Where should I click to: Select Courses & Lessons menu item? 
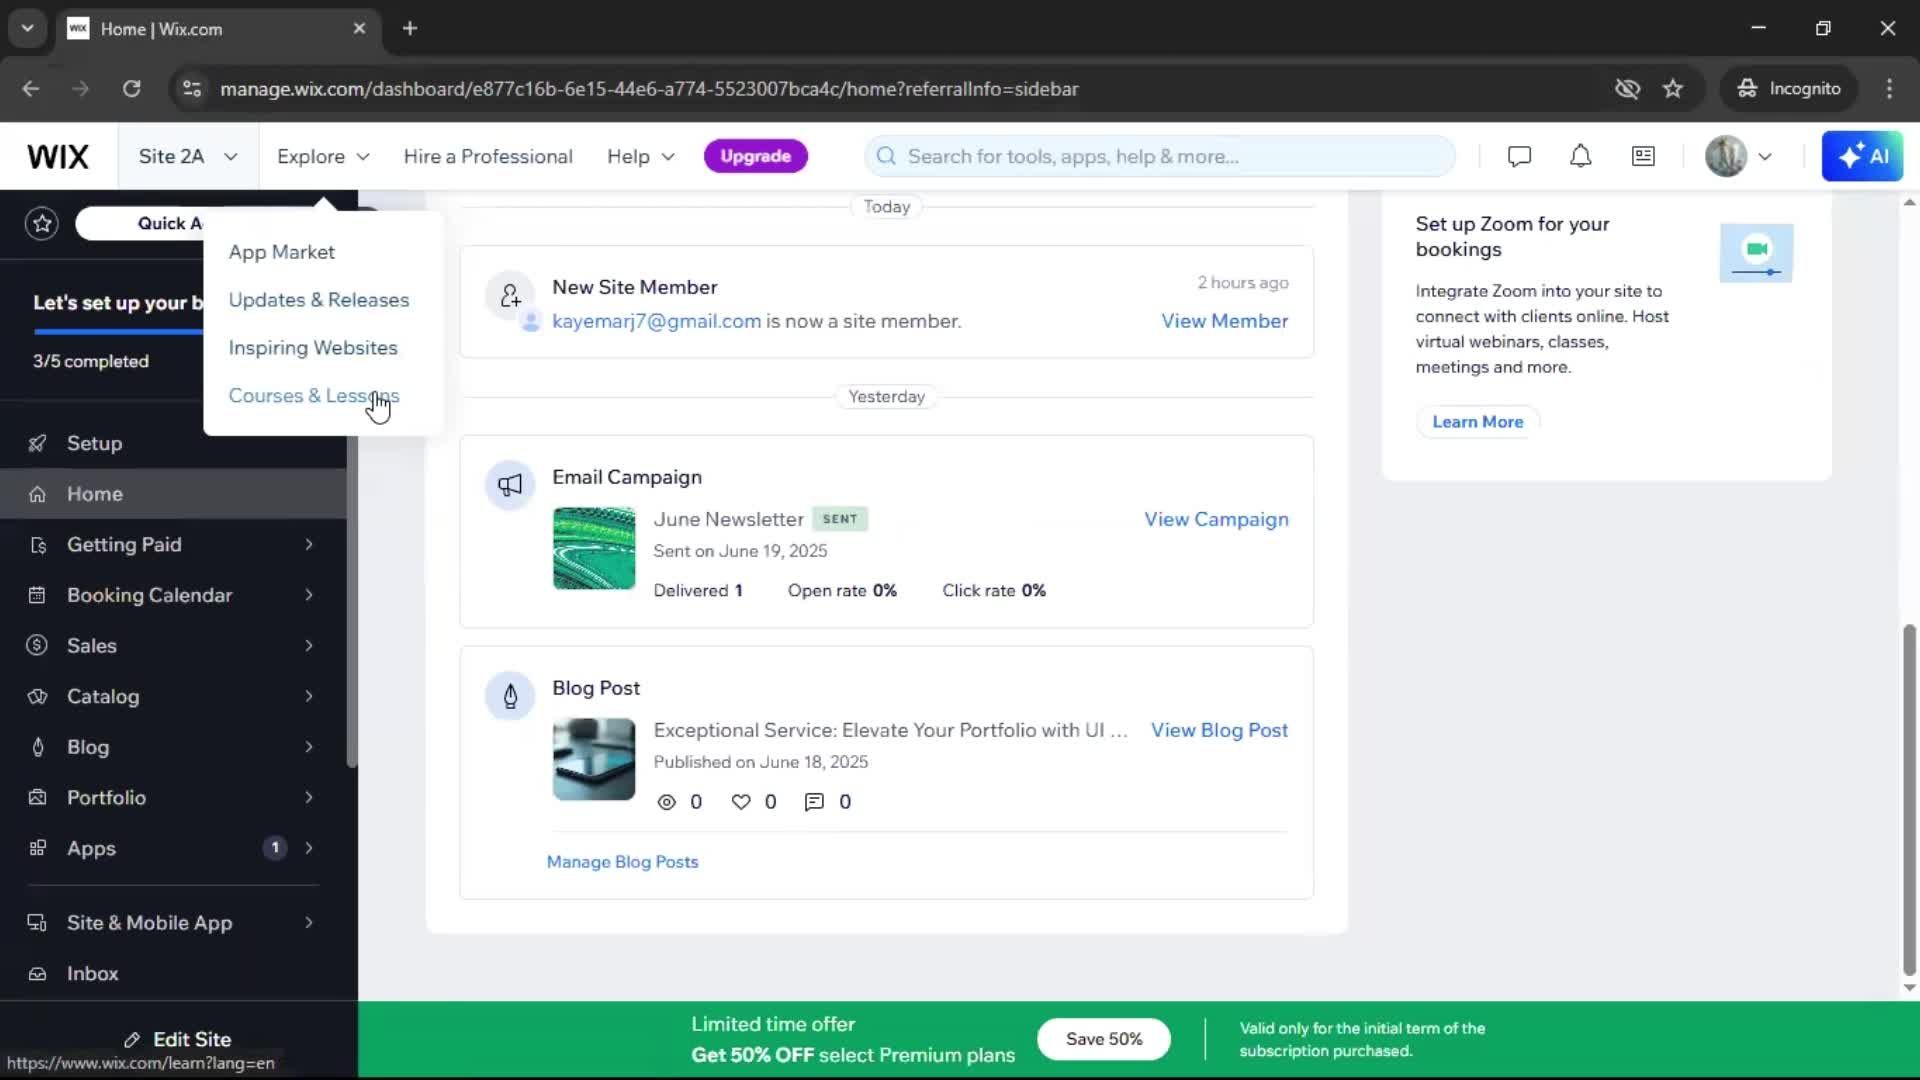314,396
